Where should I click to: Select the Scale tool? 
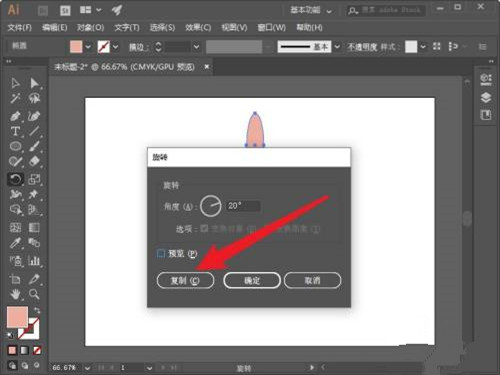(x=34, y=179)
